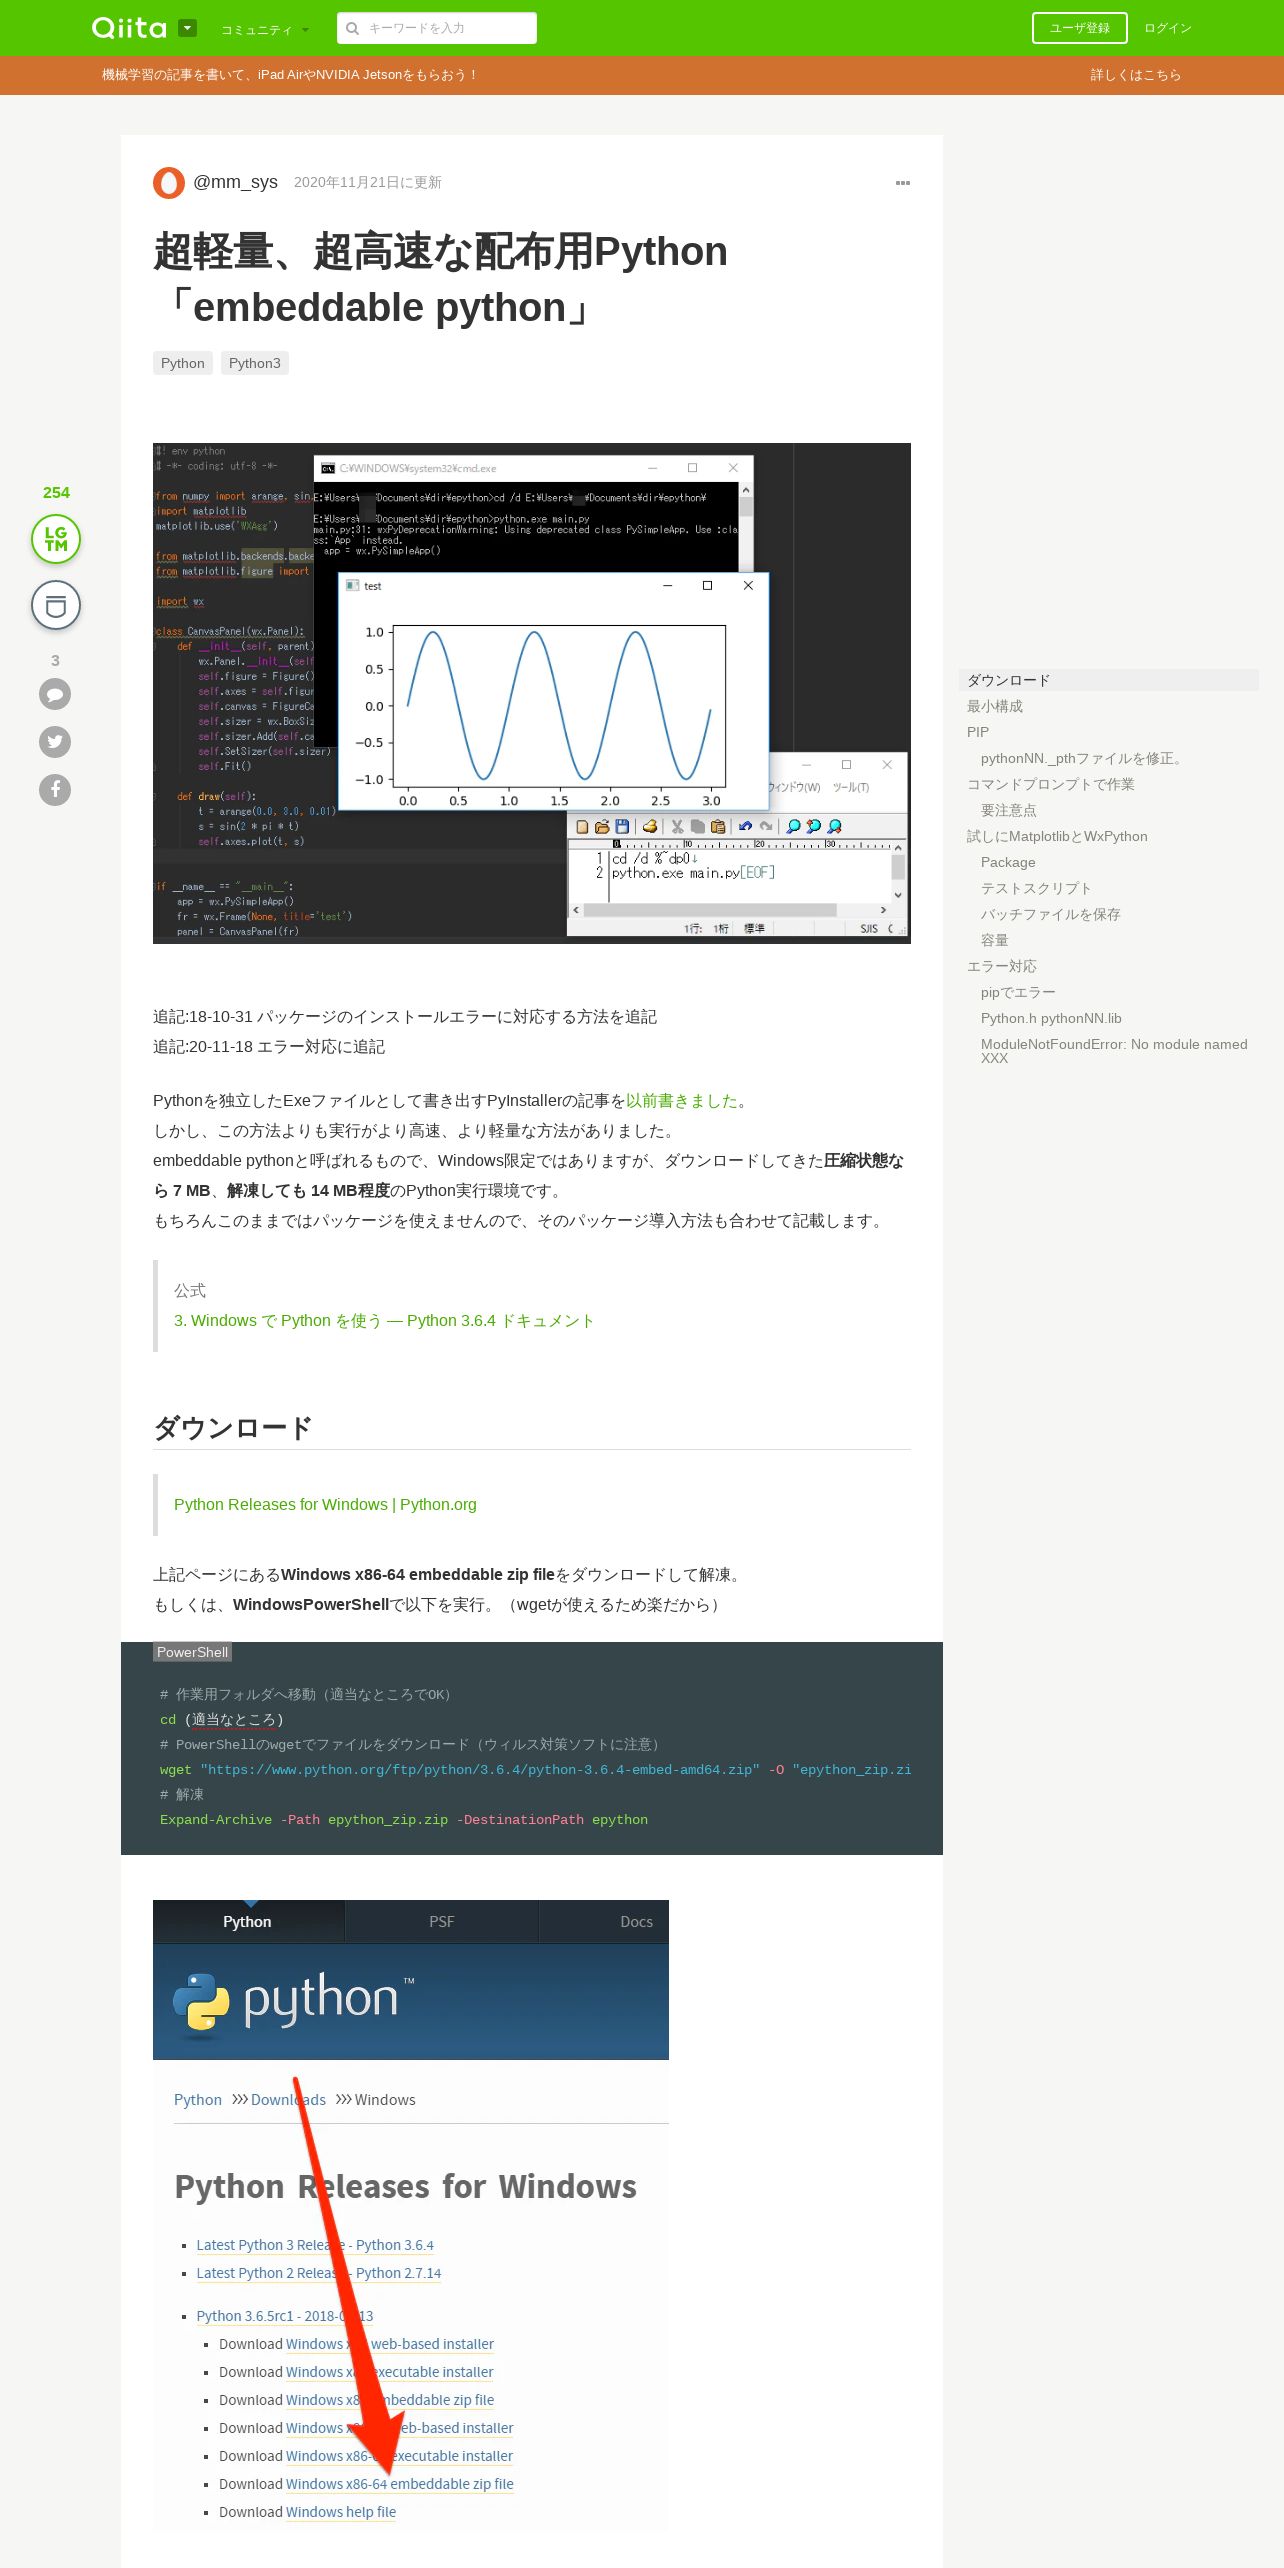Click the ユーザ登録 button
This screenshot has width=1284, height=2568.
[x=1079, y=28]
